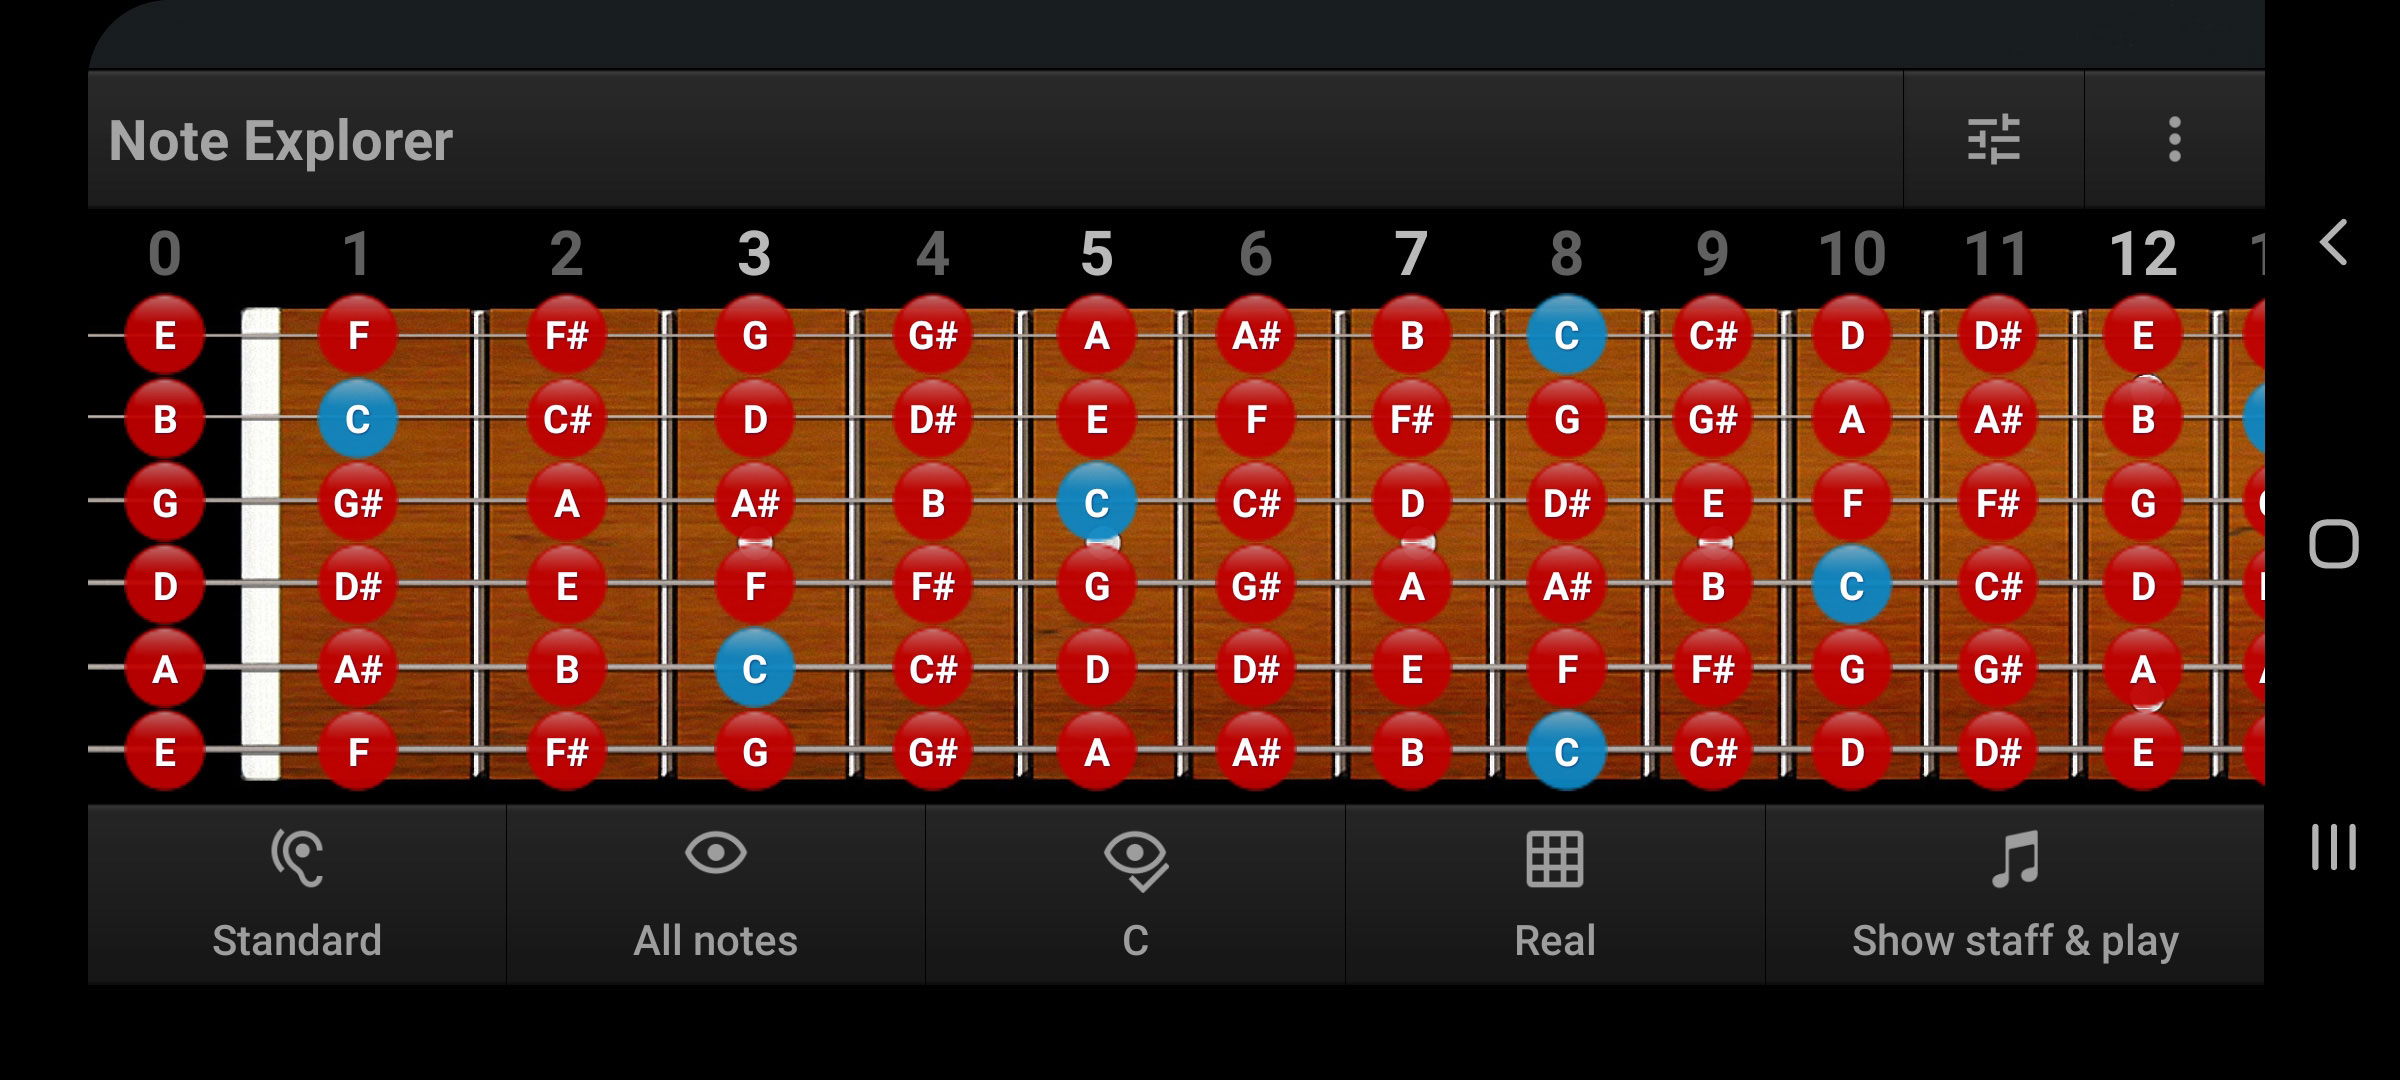Viewport: 2400px width, 1080px height.
Task: Tap the ear icon for Standard tuning
Action: click(x=297, y=858)
